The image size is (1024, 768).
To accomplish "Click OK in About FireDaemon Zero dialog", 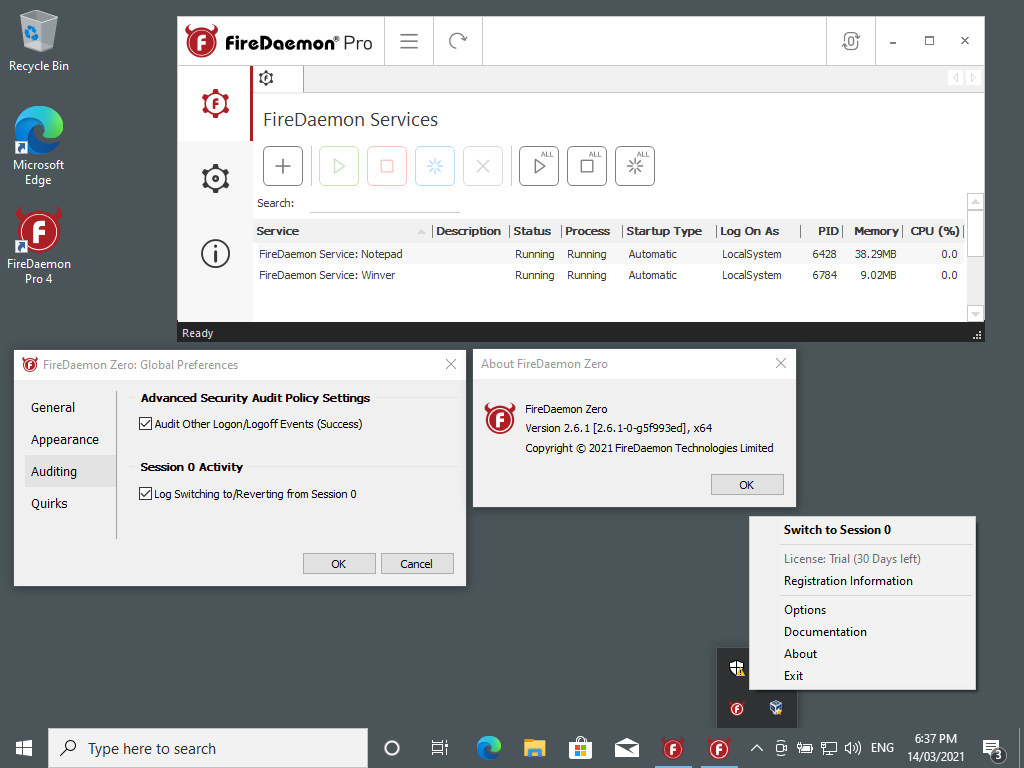I will coord(746,485).
